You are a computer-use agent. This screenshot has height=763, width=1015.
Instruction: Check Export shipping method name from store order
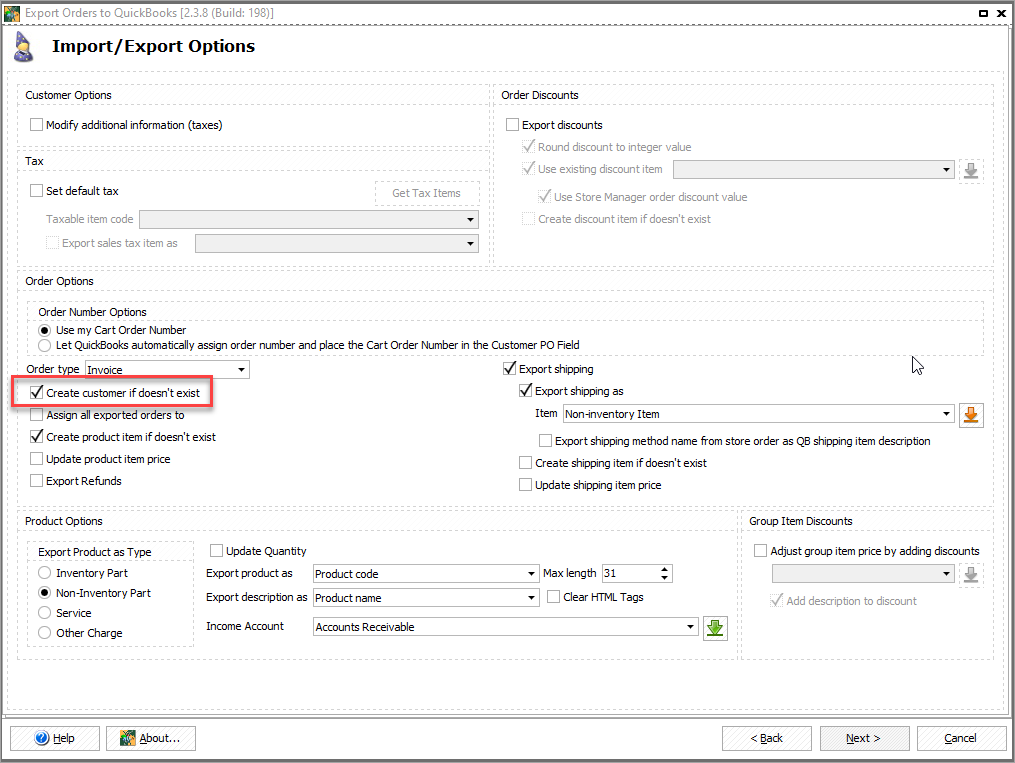point(546,440)
